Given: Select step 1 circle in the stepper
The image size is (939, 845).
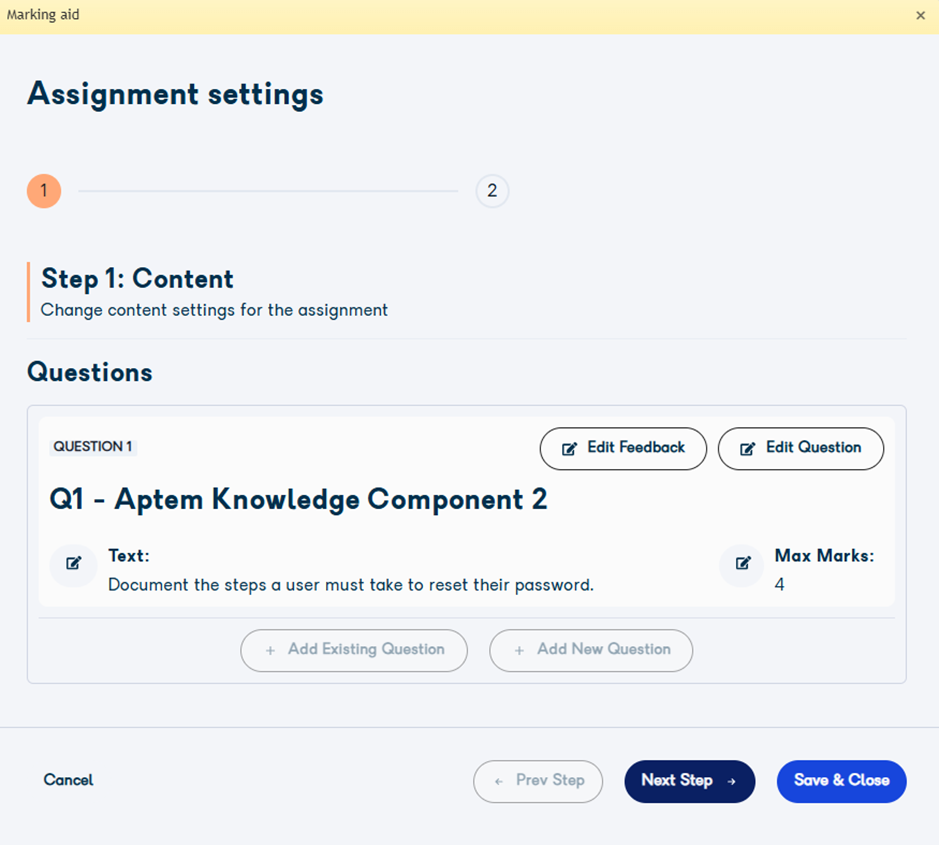Looking at the screenshot, I should click(x=44, y=191).
